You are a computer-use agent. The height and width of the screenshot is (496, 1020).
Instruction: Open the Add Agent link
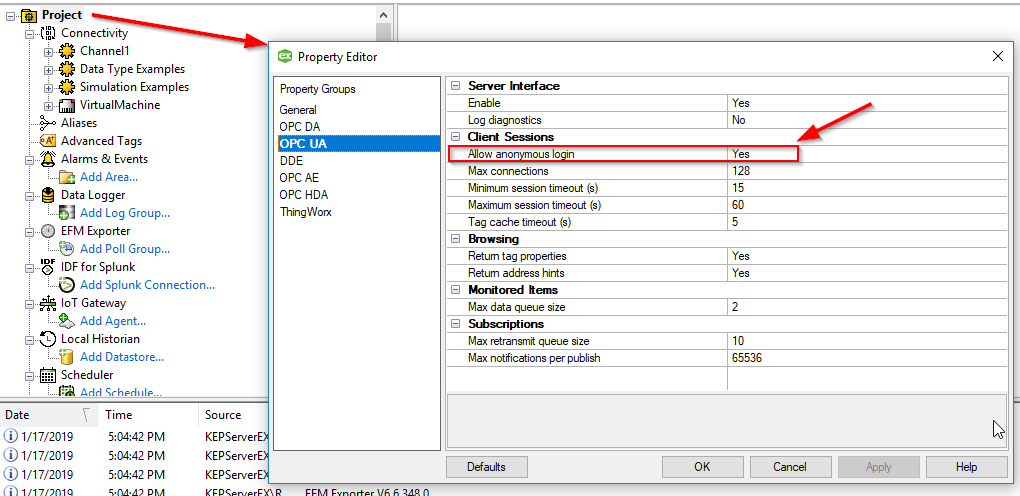coord(113,321)
